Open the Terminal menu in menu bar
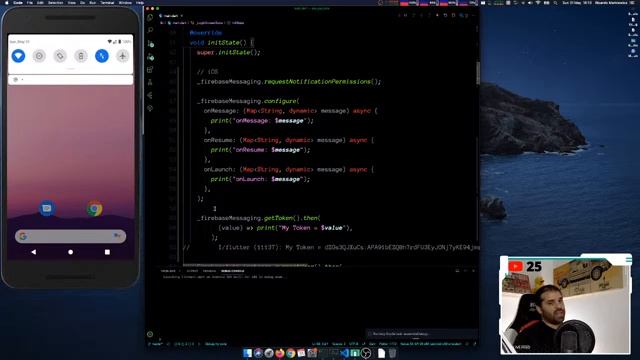Screen dimensions: 640x360 [107, 2]
